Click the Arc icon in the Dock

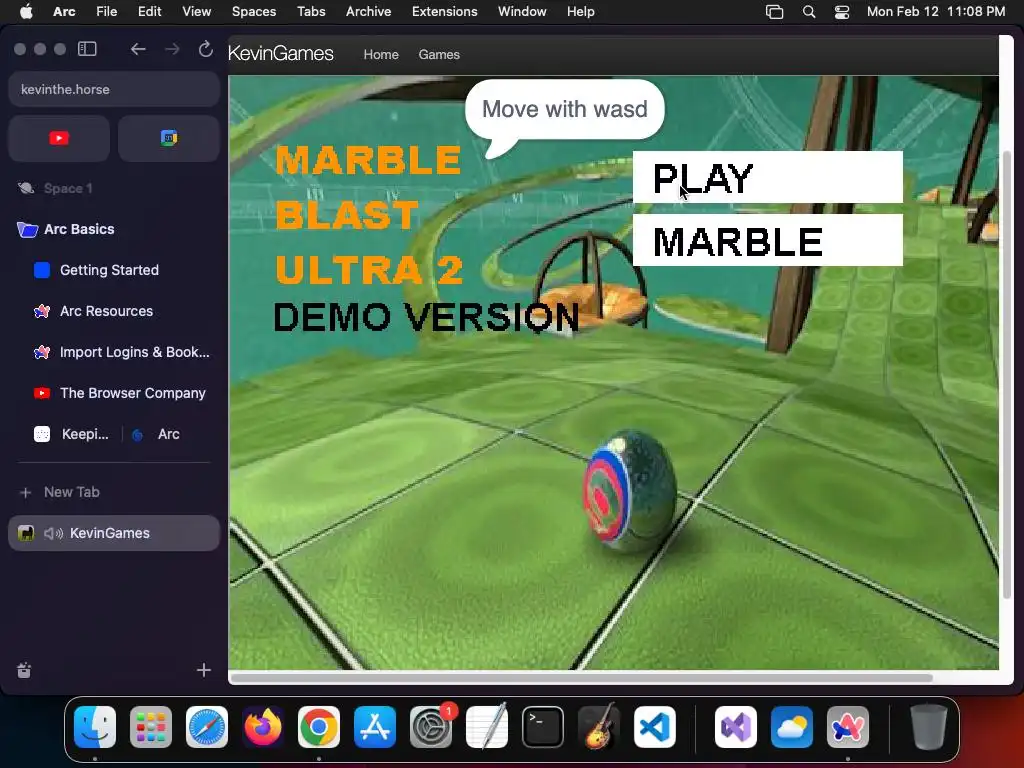[x=848, y=727]
